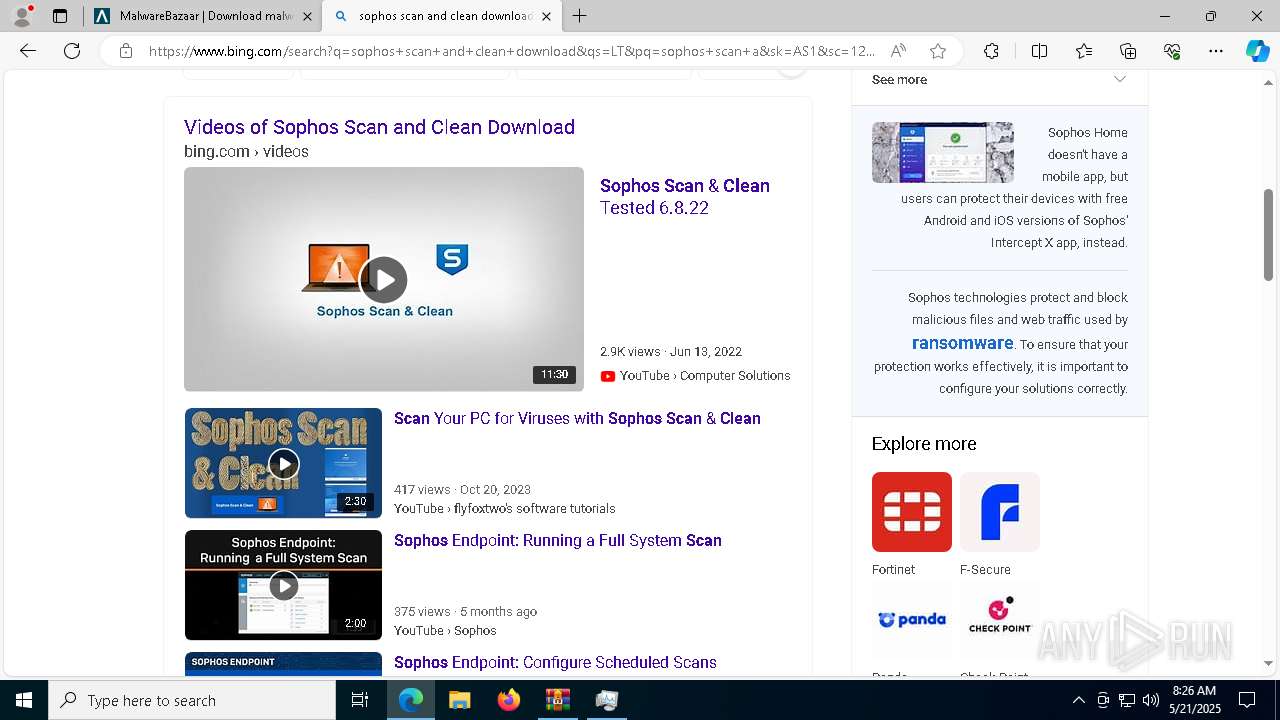Open WinRAR from taskbar

coord(557,700)
